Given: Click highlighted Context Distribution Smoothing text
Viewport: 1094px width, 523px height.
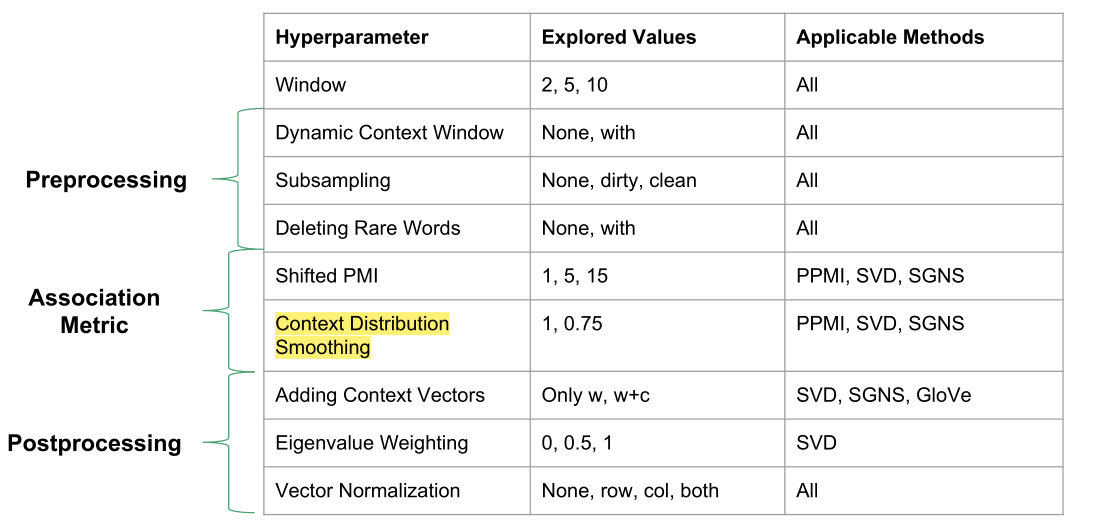Looking at the screenshot, I should pos(362,336).
